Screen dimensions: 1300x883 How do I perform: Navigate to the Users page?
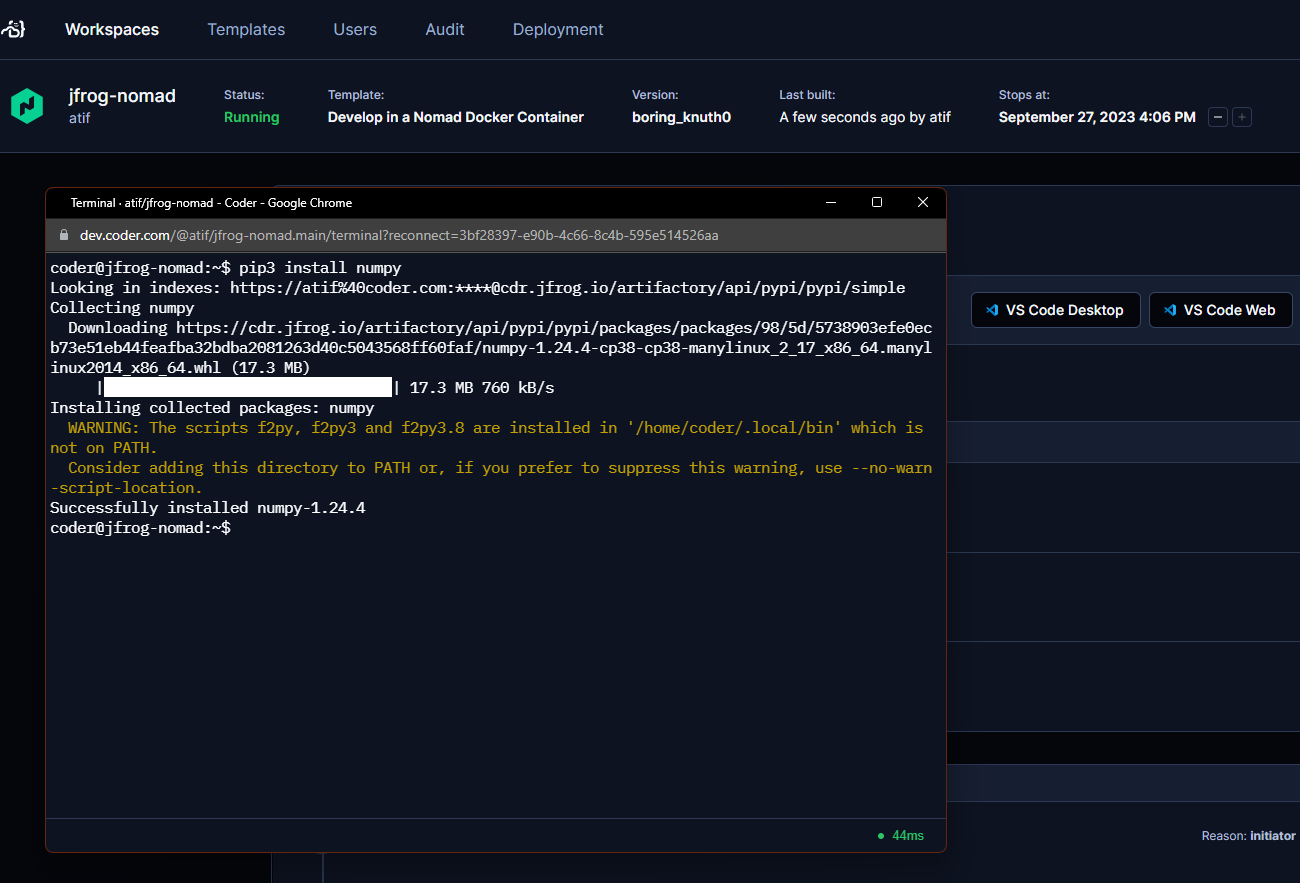click(355, 29)
